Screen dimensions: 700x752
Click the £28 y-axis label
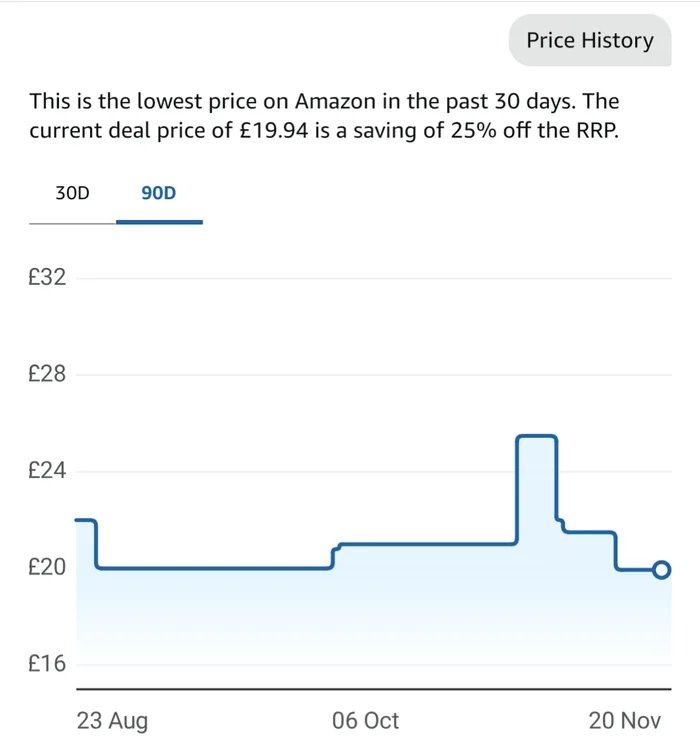point(48,374)
